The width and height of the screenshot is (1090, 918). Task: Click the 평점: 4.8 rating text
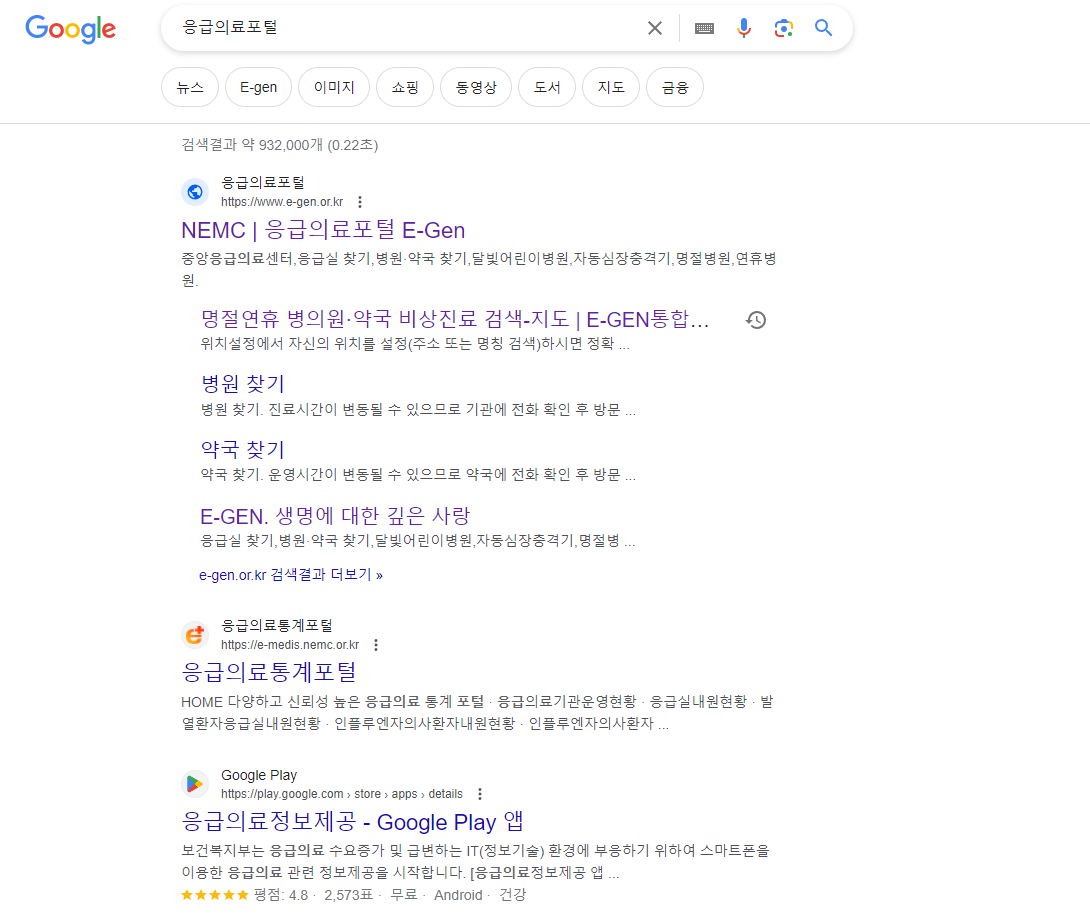(x=281, y=895)
